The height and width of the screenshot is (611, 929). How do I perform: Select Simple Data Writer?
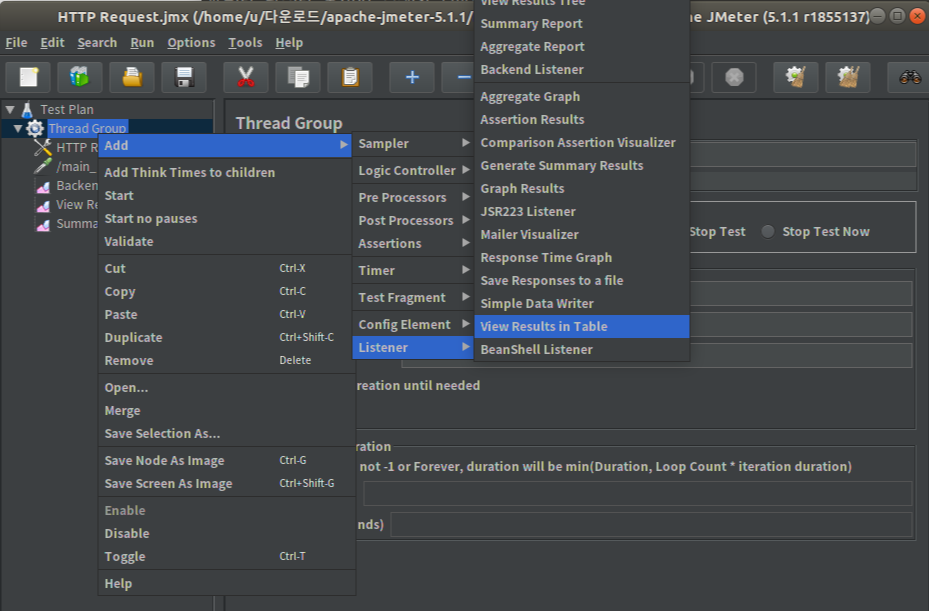(582, 303)
